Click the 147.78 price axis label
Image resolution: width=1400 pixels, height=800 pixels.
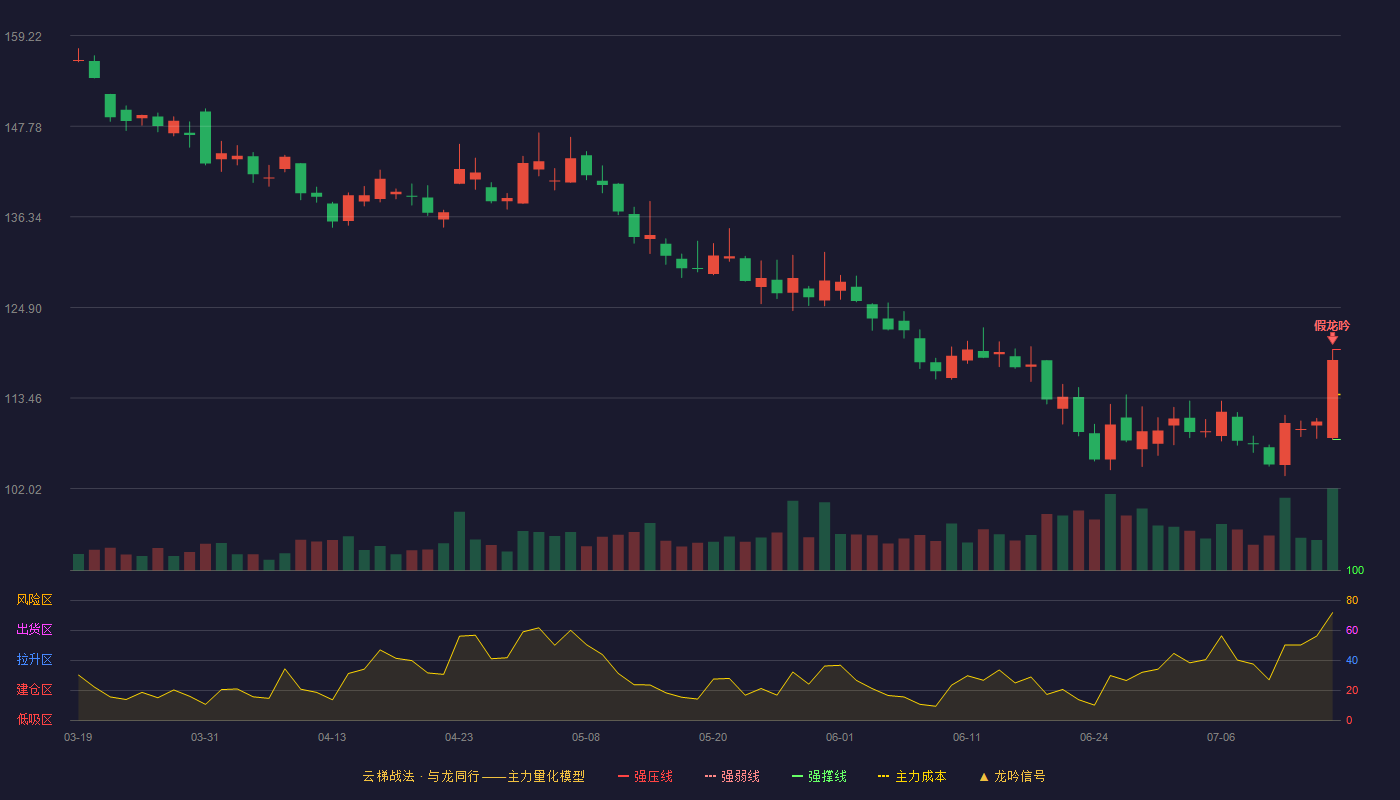click(23, 127)
